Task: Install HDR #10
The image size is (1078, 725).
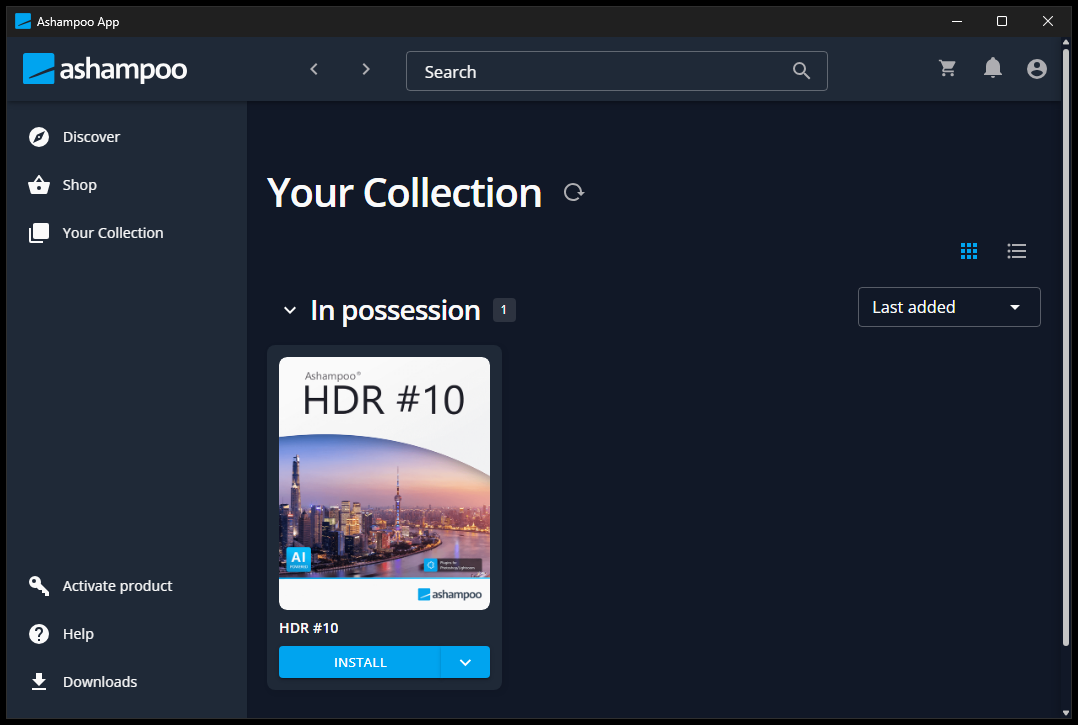Action: (360, 662)
